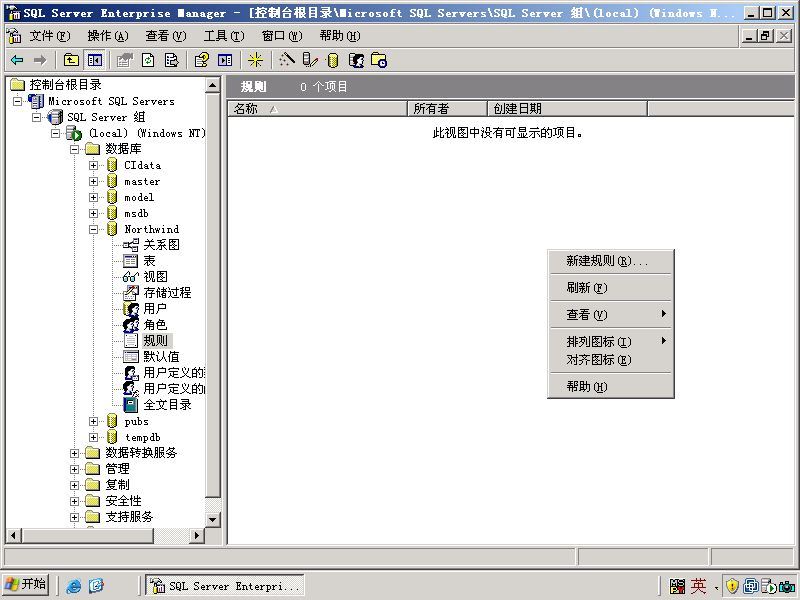The width and height of the screenshot is (800, 600).
Task: Click the language bar 英 indicator
Action: coord(698,586)
